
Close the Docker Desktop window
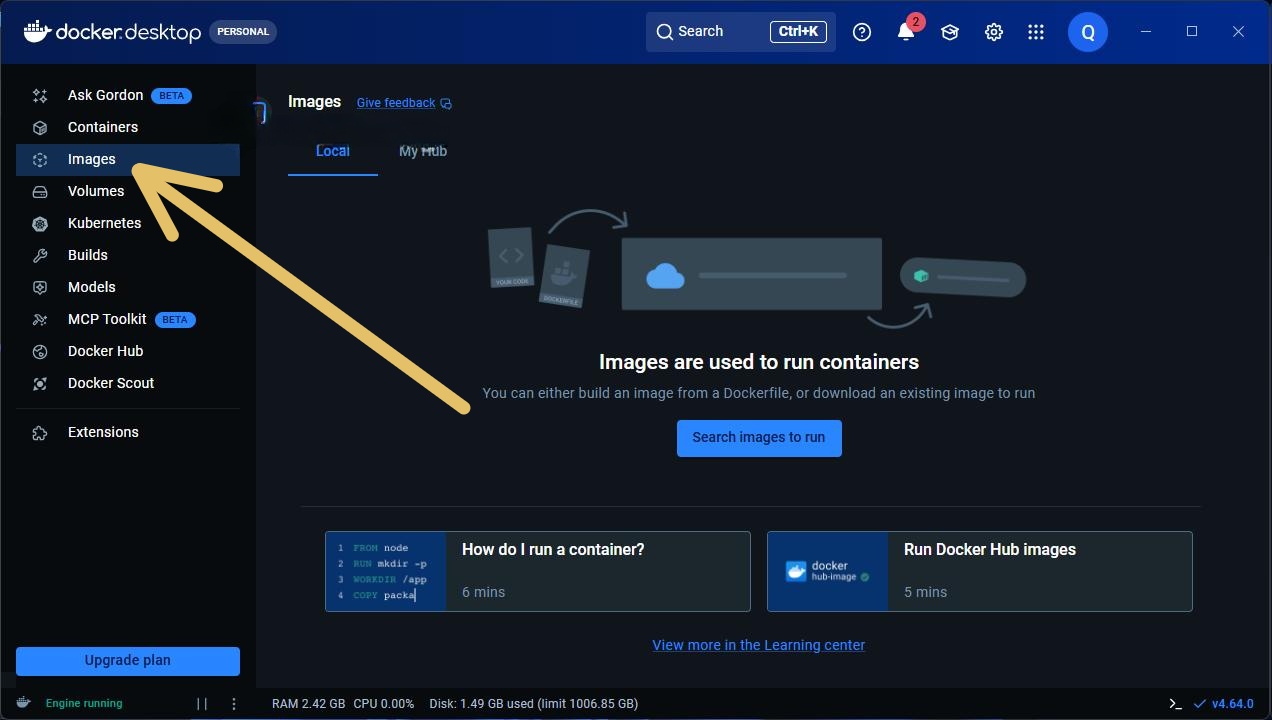pos(1238,32)
